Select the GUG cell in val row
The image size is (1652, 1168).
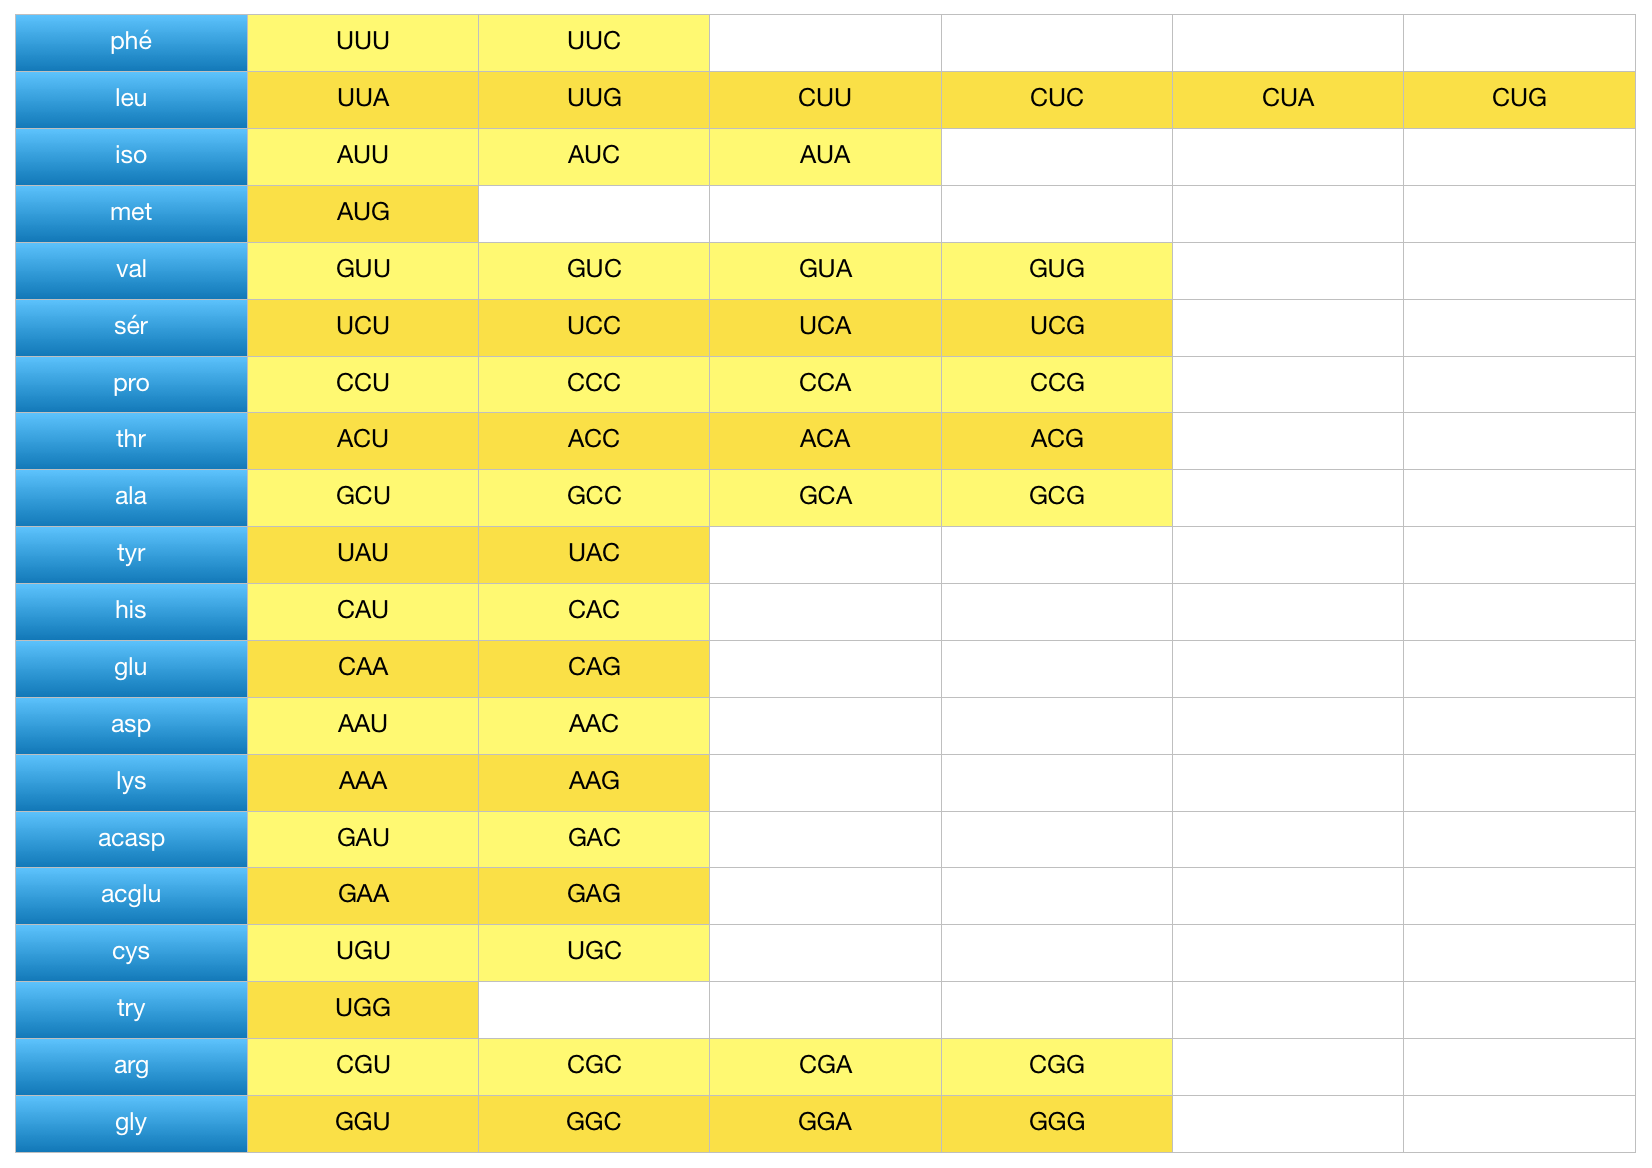click(1056, 270)
